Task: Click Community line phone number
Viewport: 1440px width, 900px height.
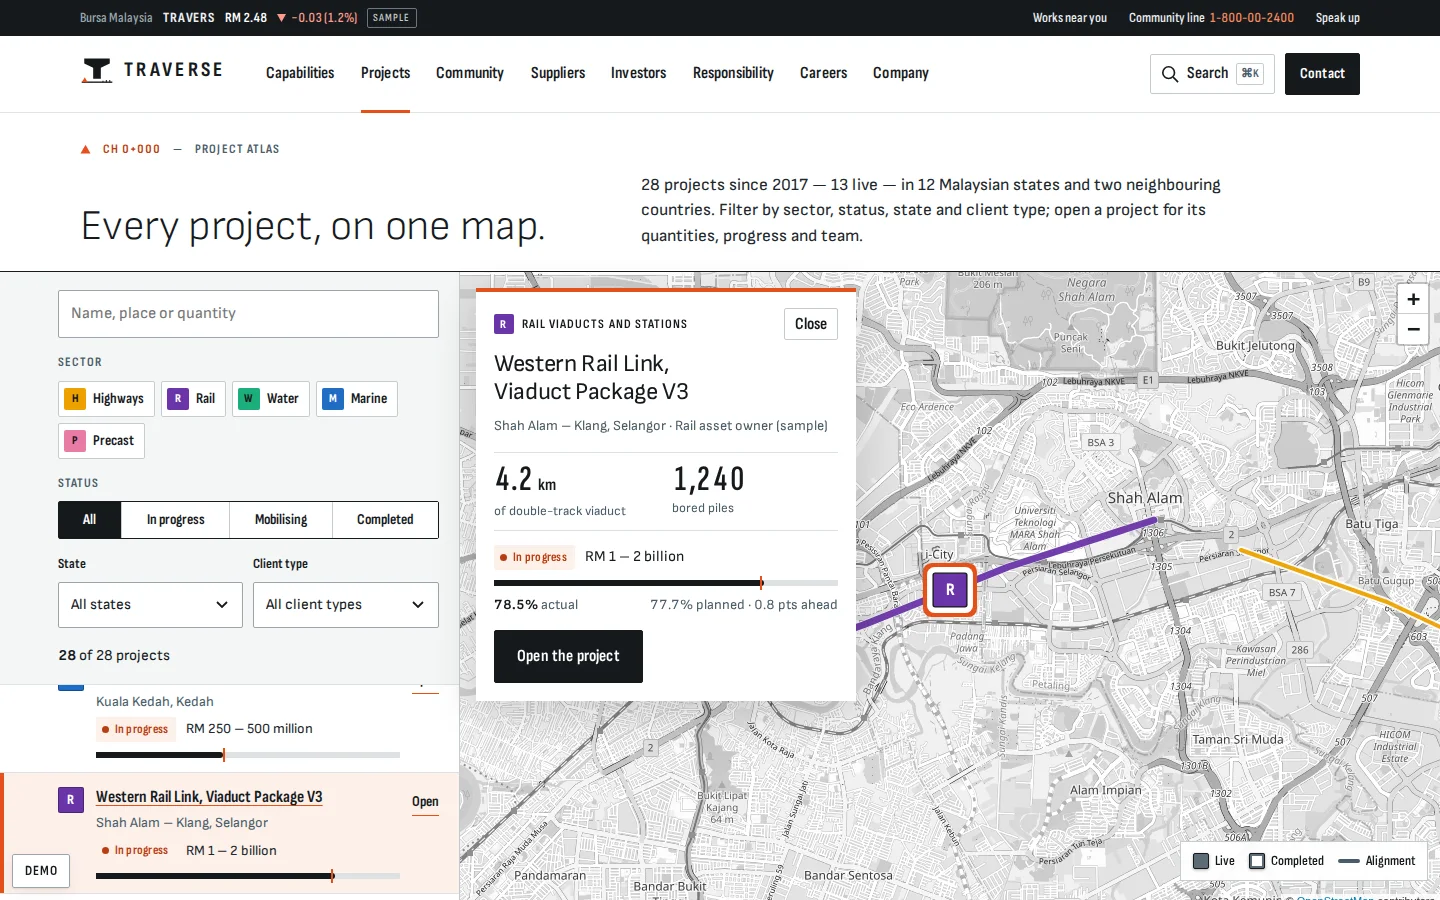Action: click(x=1252, y=18)
